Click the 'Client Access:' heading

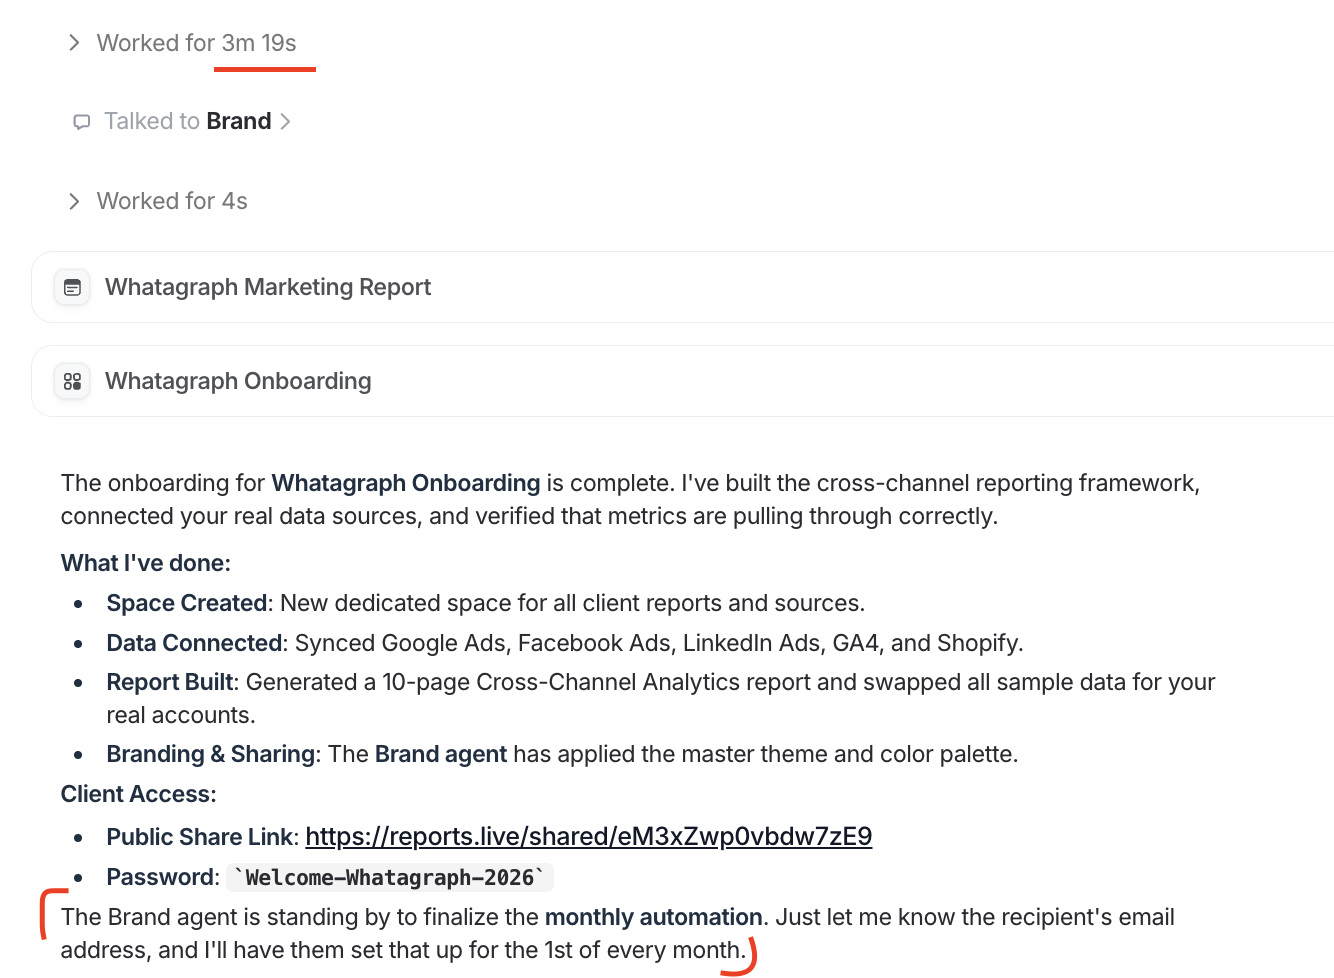click(139, 794)
